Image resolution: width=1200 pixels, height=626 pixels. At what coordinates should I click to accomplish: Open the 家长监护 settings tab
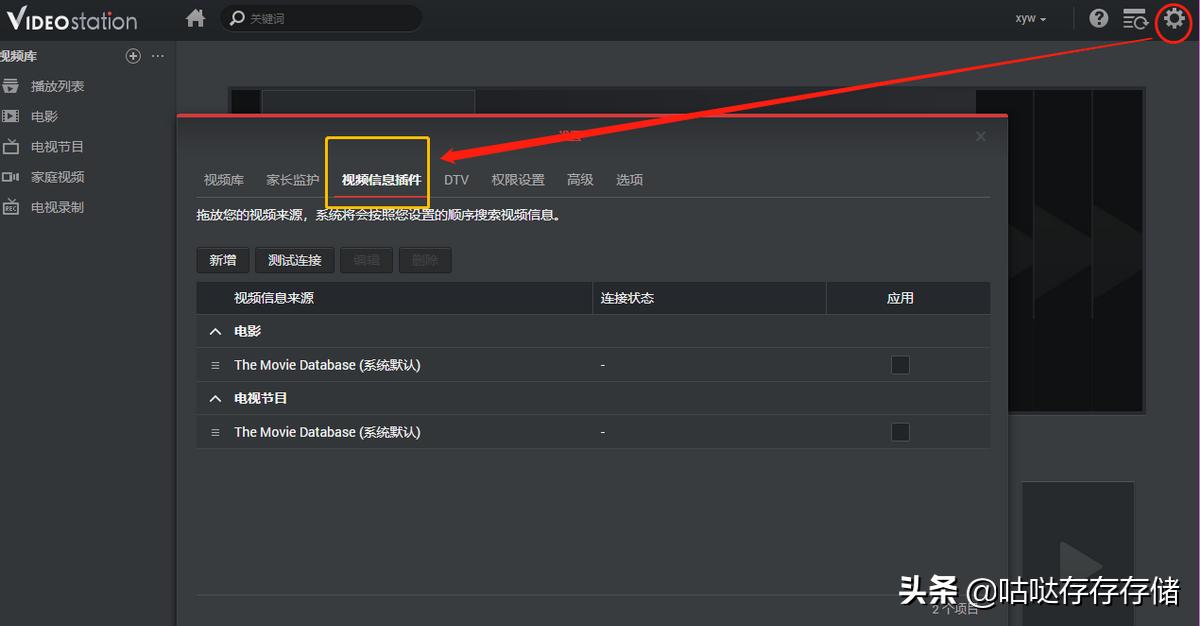291,180
